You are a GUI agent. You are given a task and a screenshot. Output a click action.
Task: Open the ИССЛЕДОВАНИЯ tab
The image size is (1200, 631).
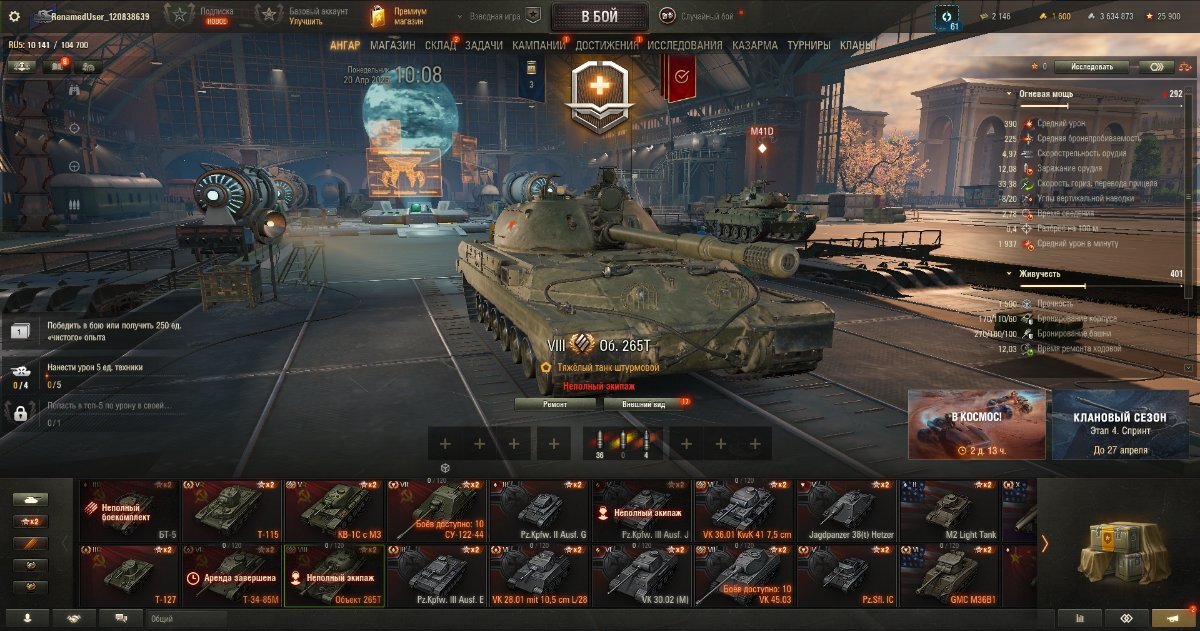[x=684, y=45]
